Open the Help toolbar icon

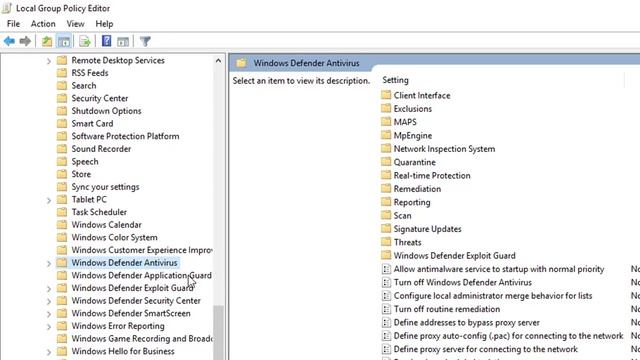pyautogui.click(x=107, y=41)
